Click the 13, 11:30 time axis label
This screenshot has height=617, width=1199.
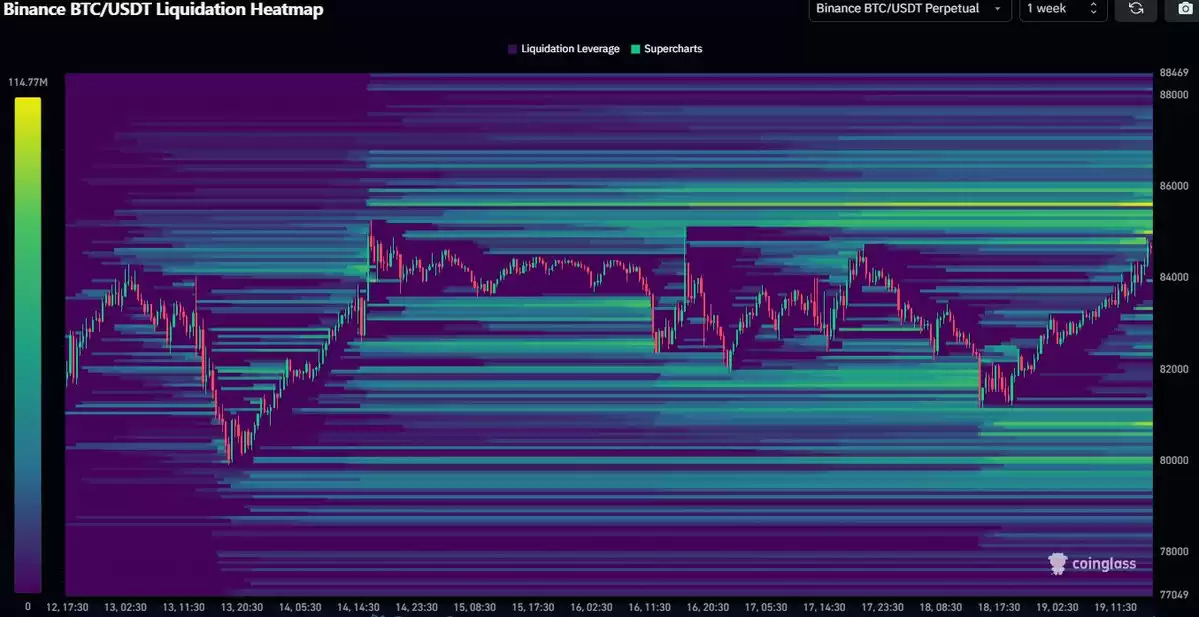point(184,607)
